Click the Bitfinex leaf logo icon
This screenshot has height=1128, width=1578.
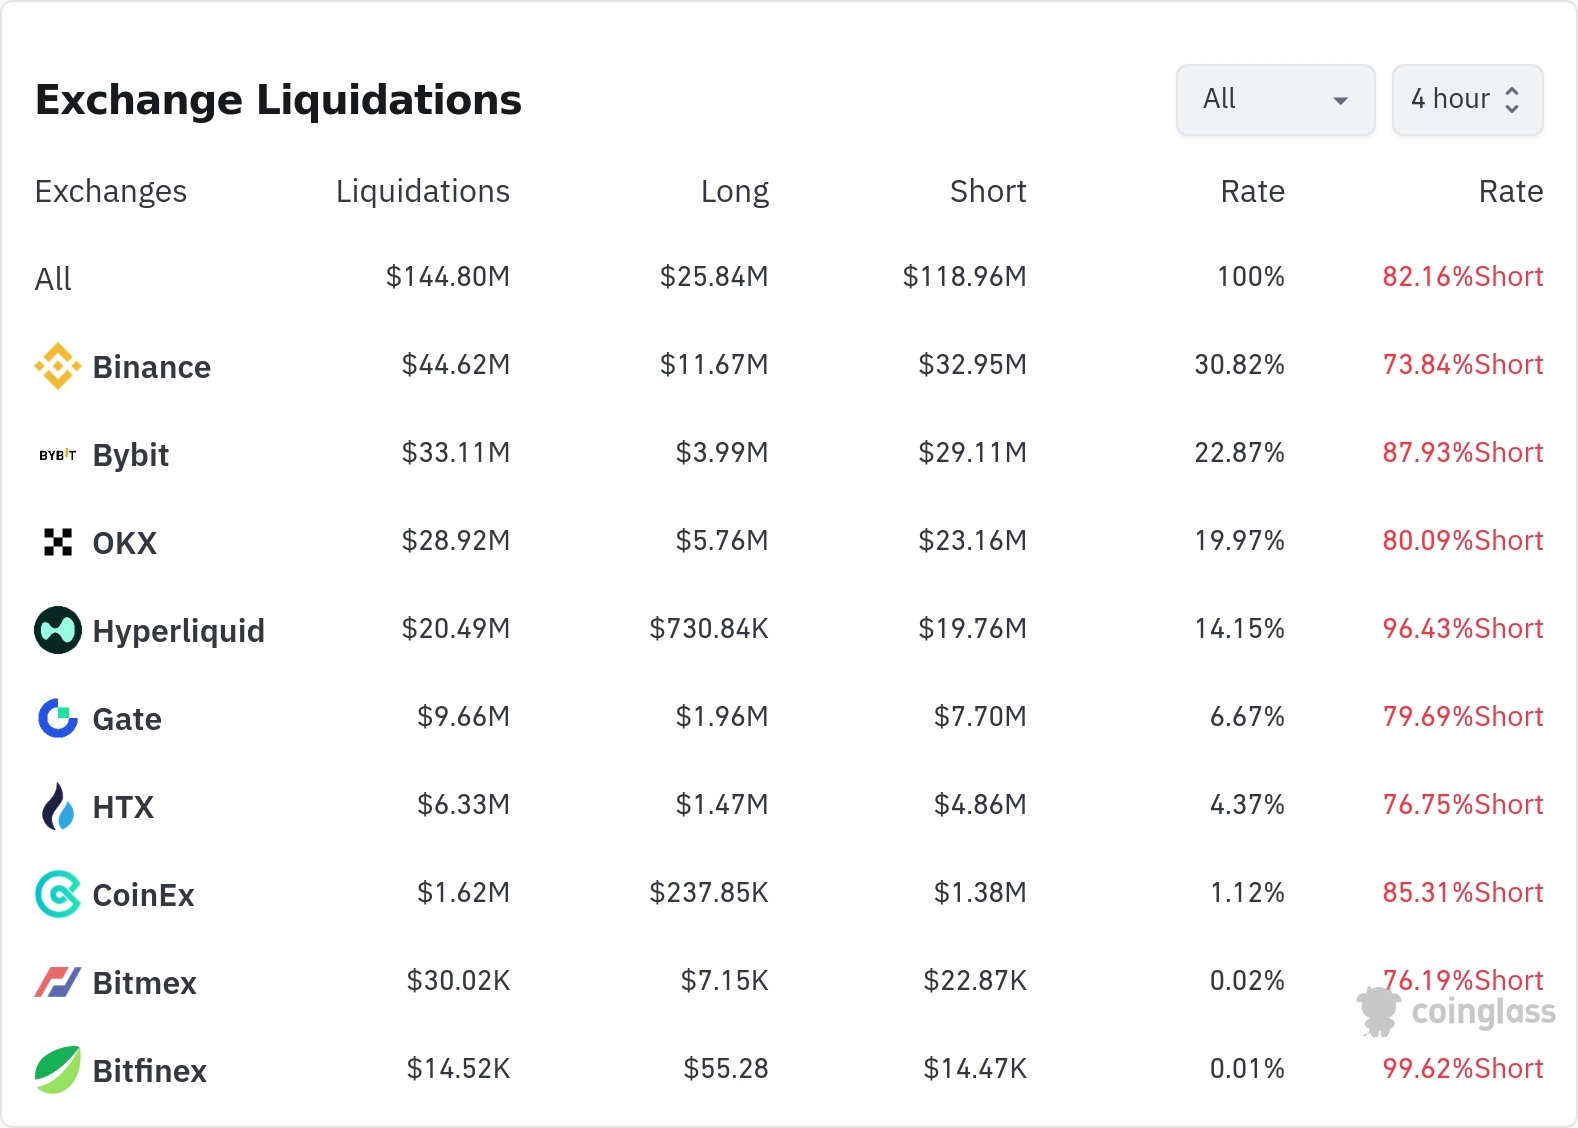pos(58,1070)
